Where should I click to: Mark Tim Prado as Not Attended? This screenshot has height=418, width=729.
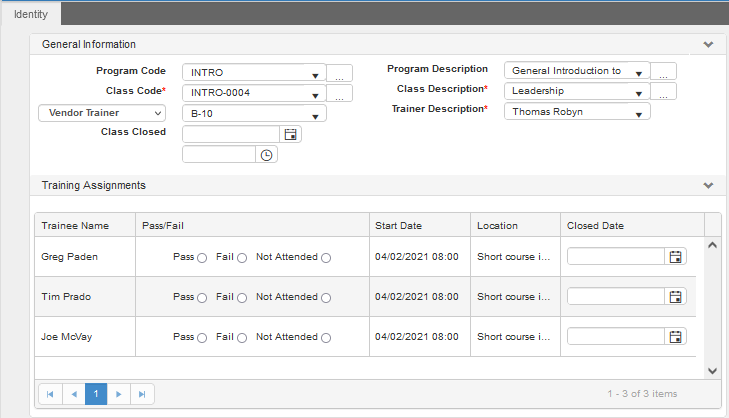326,298
